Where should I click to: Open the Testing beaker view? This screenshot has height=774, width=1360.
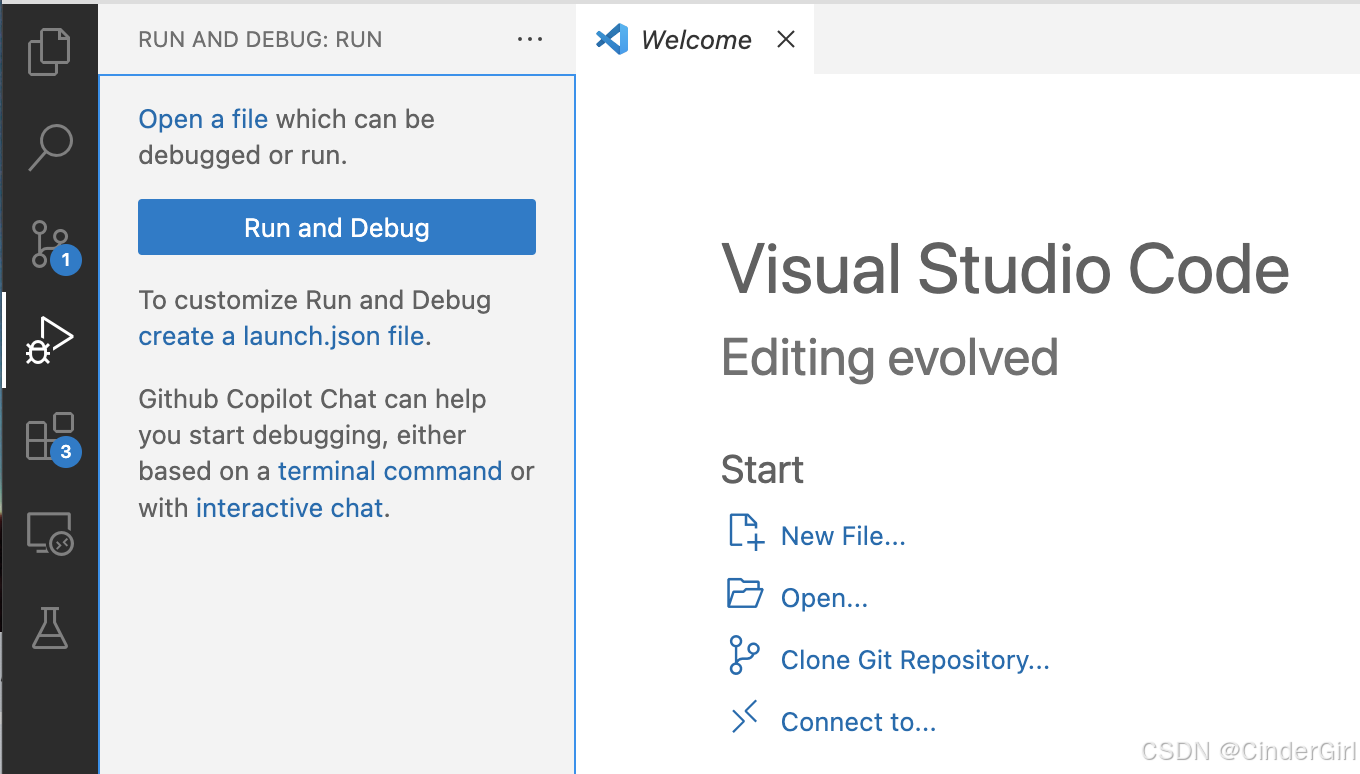(49, 628)
